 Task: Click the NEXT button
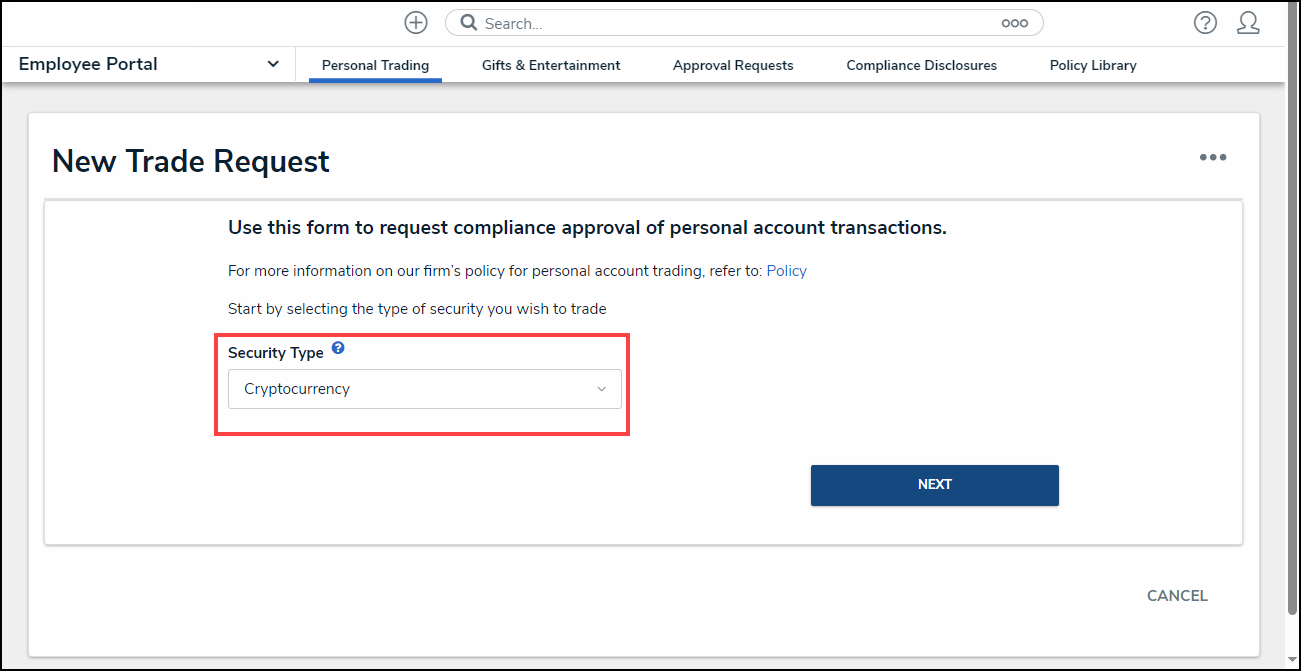pyautogui.click(x=934, y=484)
